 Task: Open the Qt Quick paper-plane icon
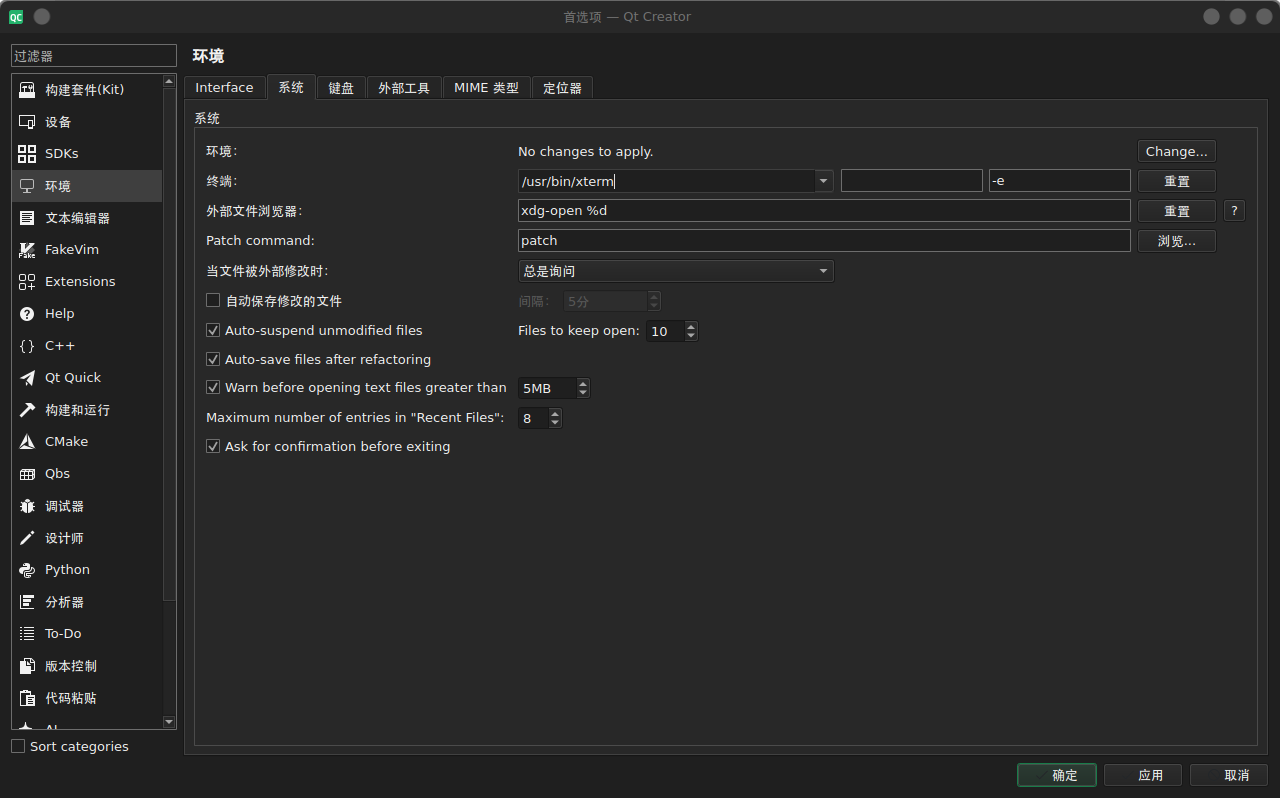pos(27,378)
